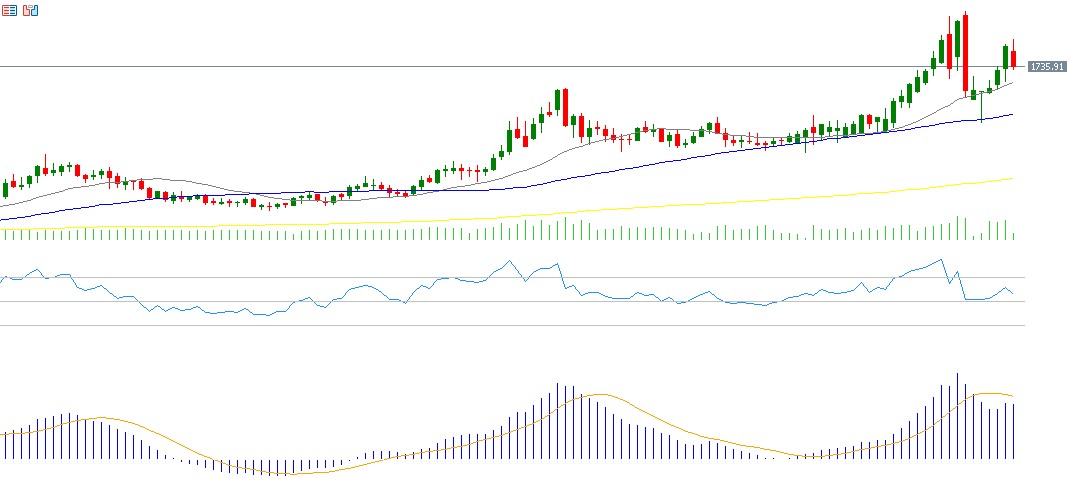Open the Depth of Market icon
The image size is (1071, 502).
click(x=10, y=11)
